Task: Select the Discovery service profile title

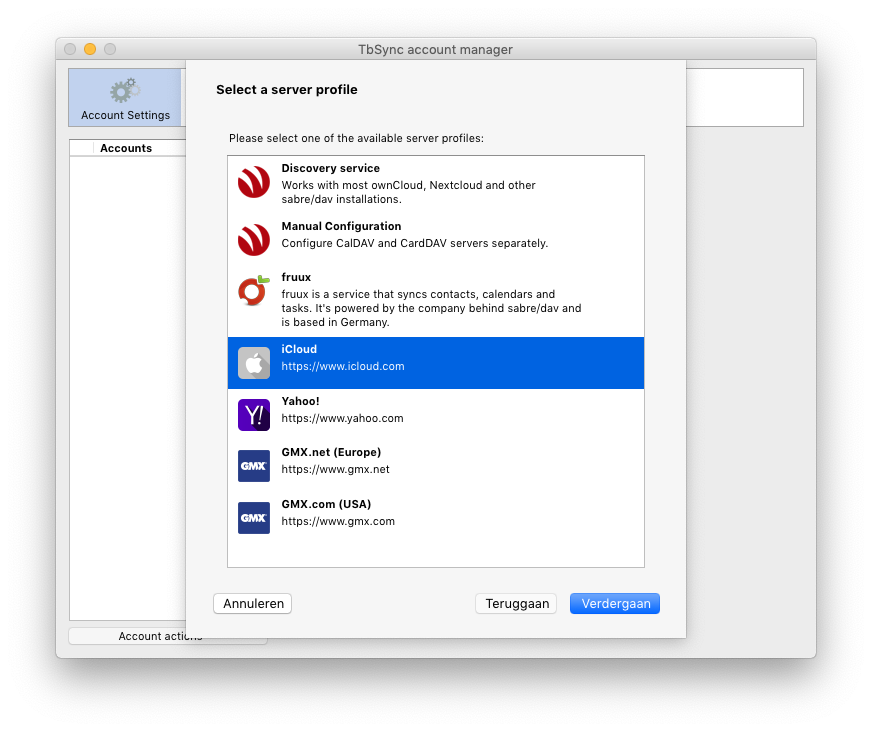Action: point(330,168)
